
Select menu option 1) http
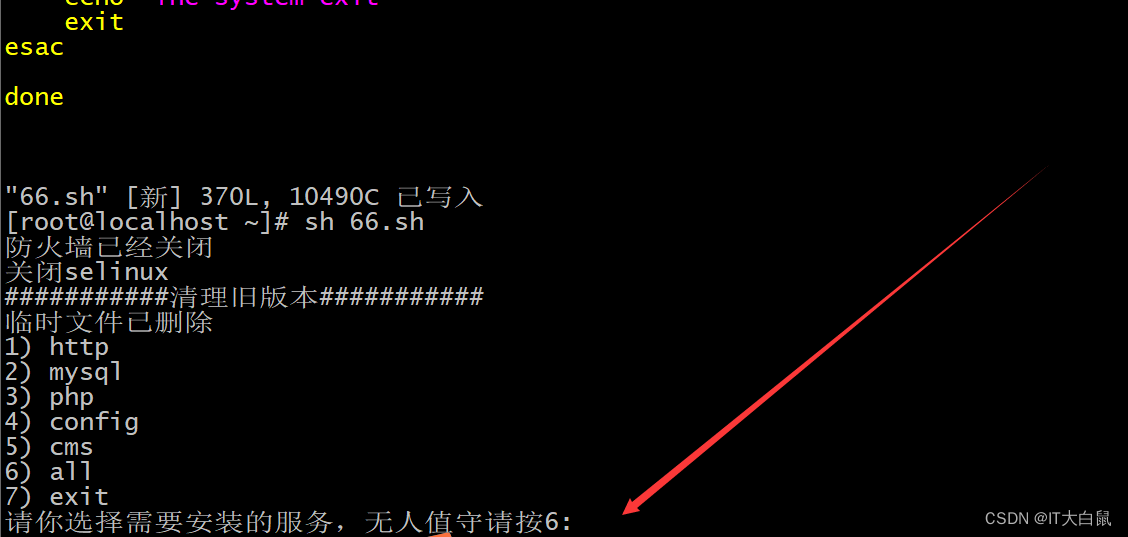(57, 347)
